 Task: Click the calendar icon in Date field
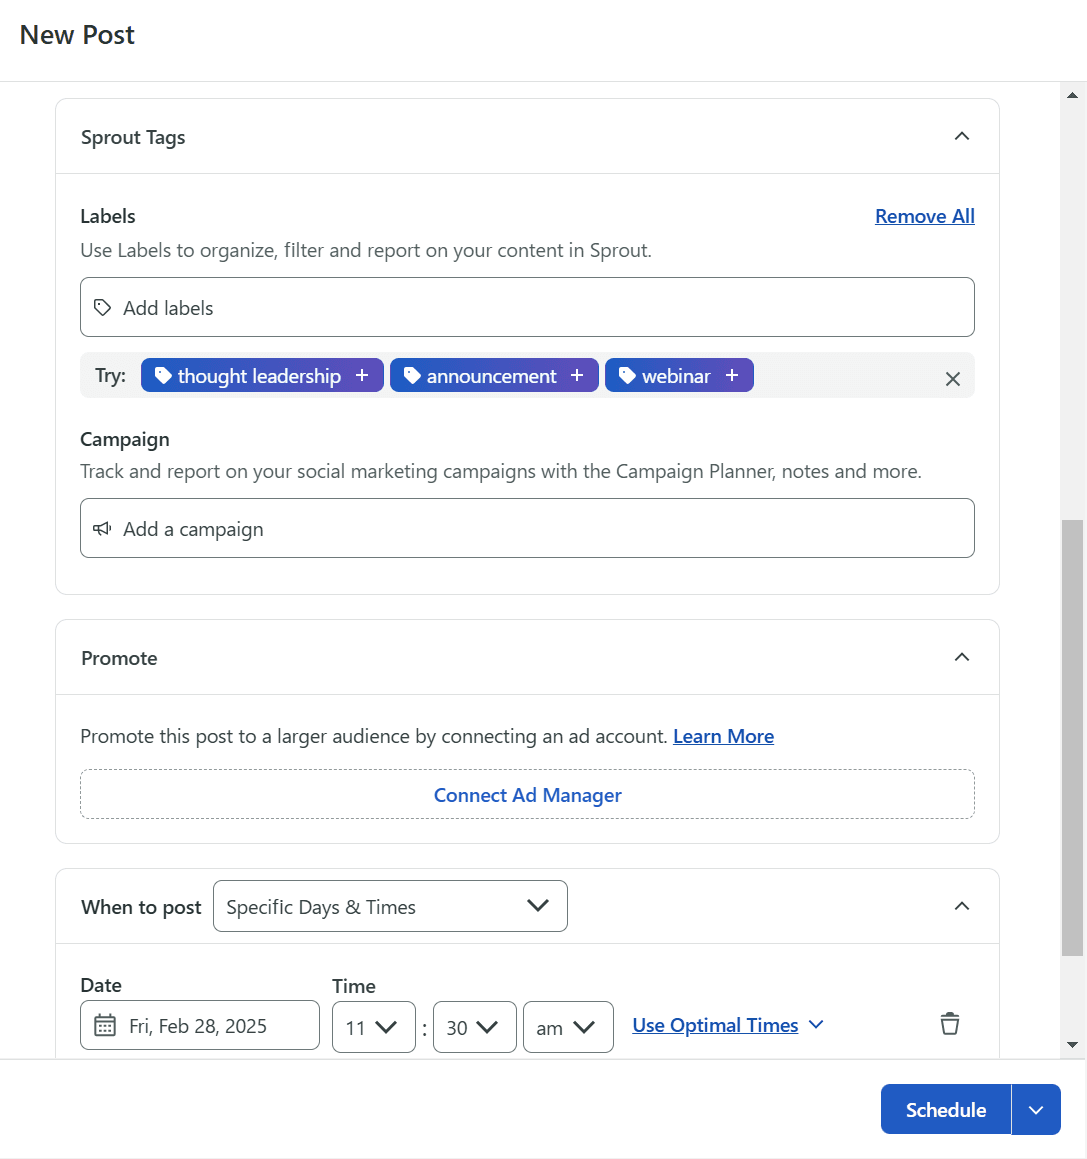pos(105,1026)
